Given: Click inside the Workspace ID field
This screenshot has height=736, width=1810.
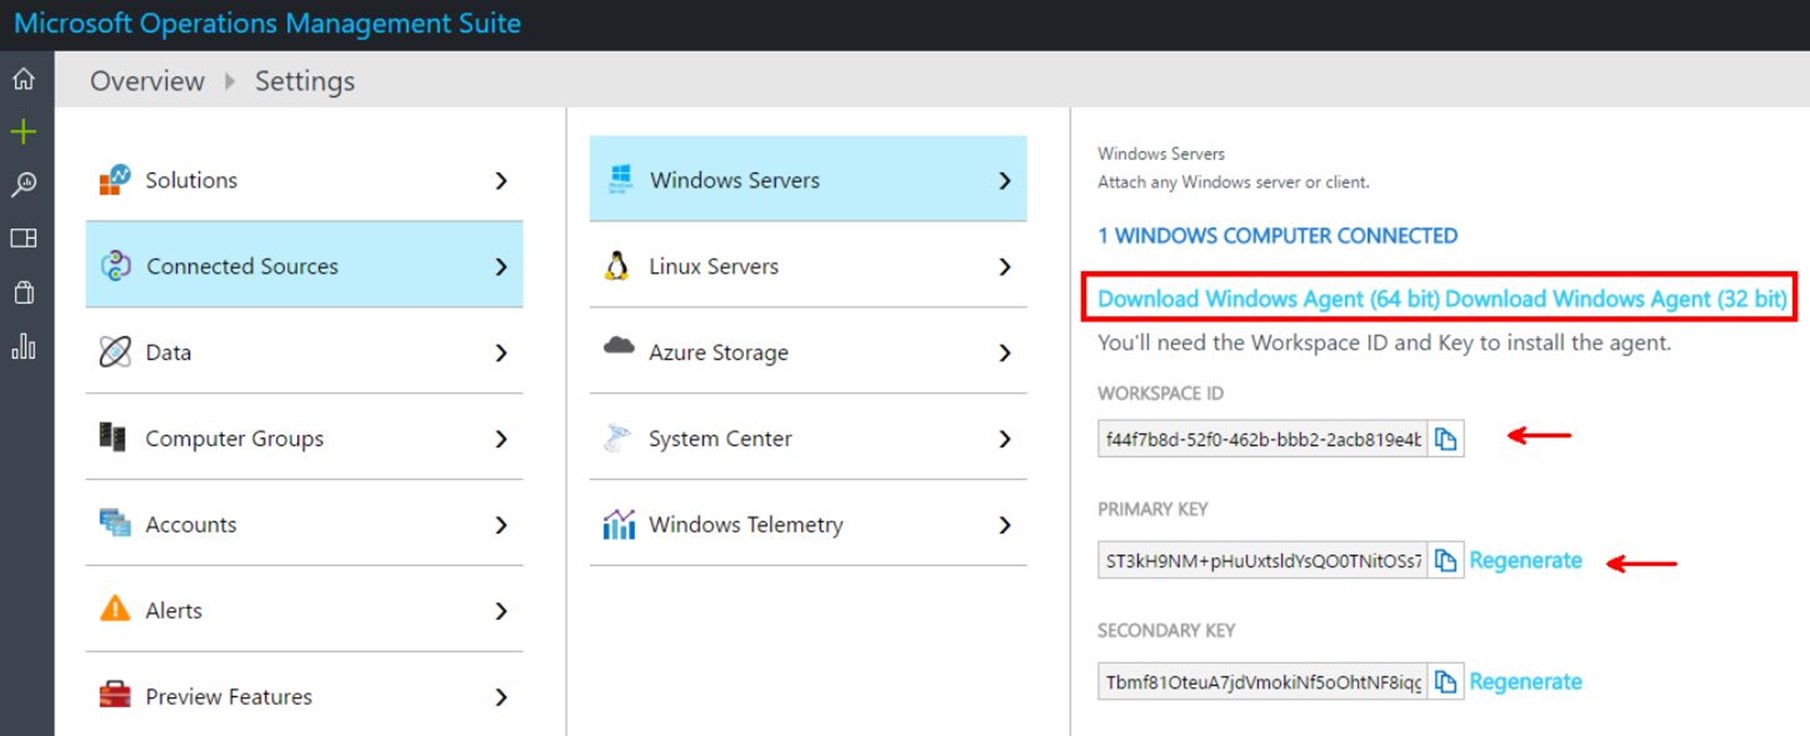Looking at the screenshot, I should [1262, 439].
